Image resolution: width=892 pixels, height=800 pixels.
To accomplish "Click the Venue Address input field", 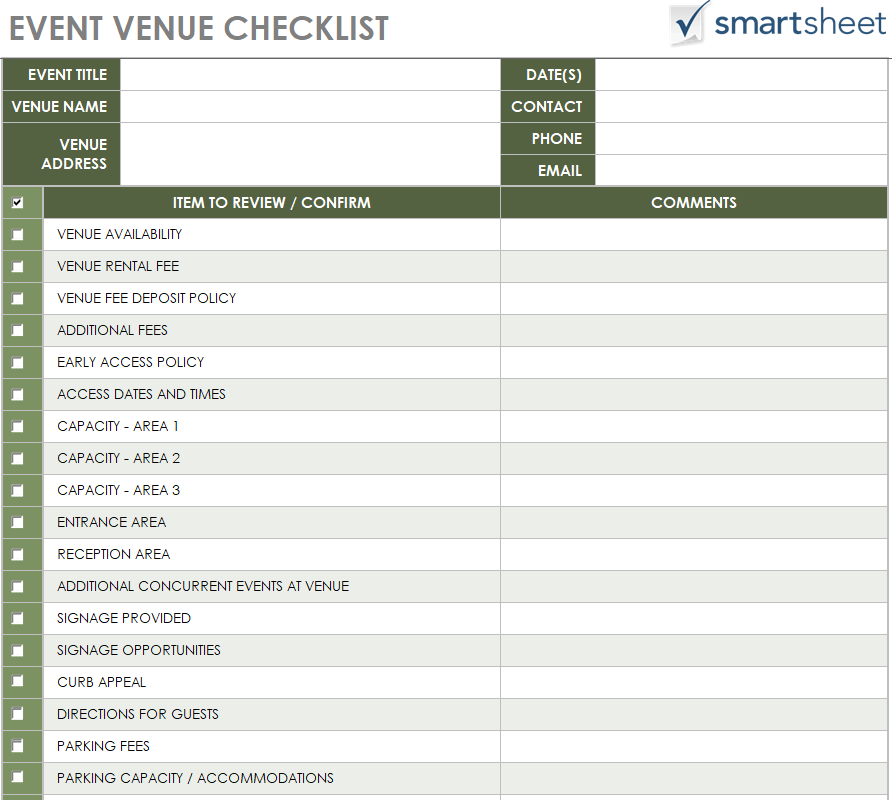I will click(x=310, y=154).
